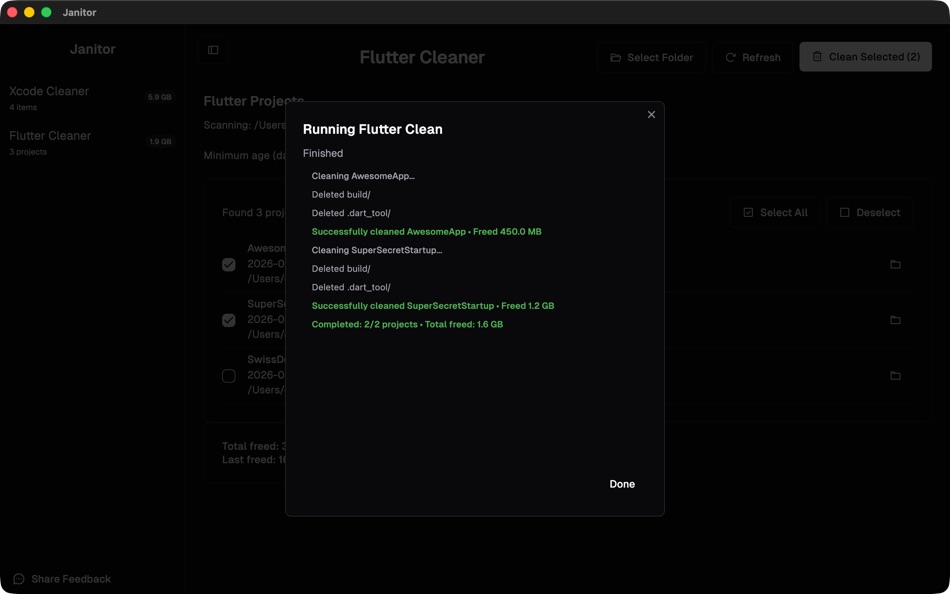Click the 1.9 GB Flutter size badge
Screen dimensions: 950x594
click(161, 142)
